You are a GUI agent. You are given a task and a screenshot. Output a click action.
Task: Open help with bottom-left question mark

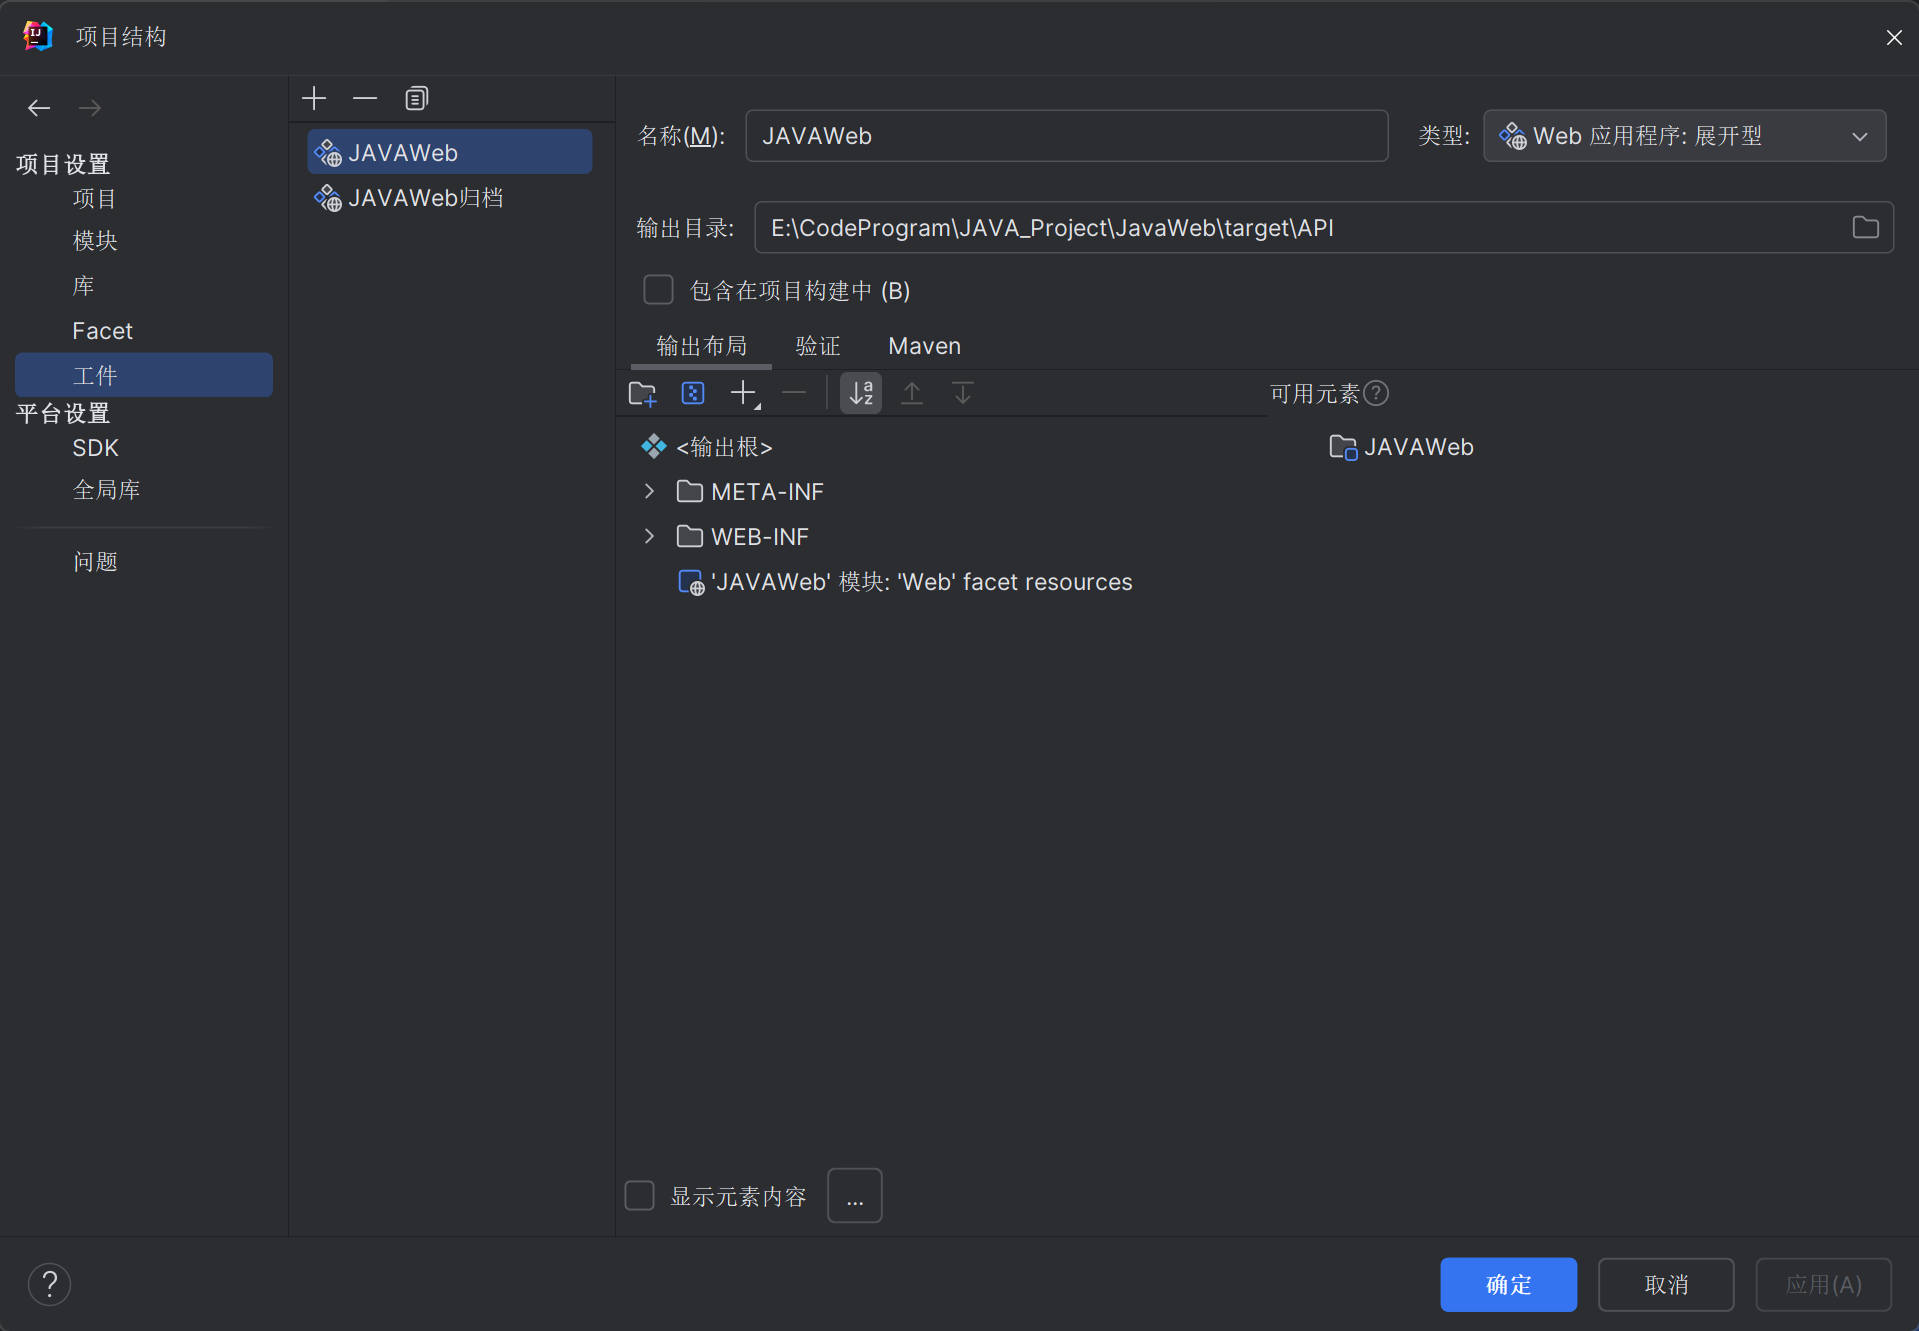(x=49, y=1284)
